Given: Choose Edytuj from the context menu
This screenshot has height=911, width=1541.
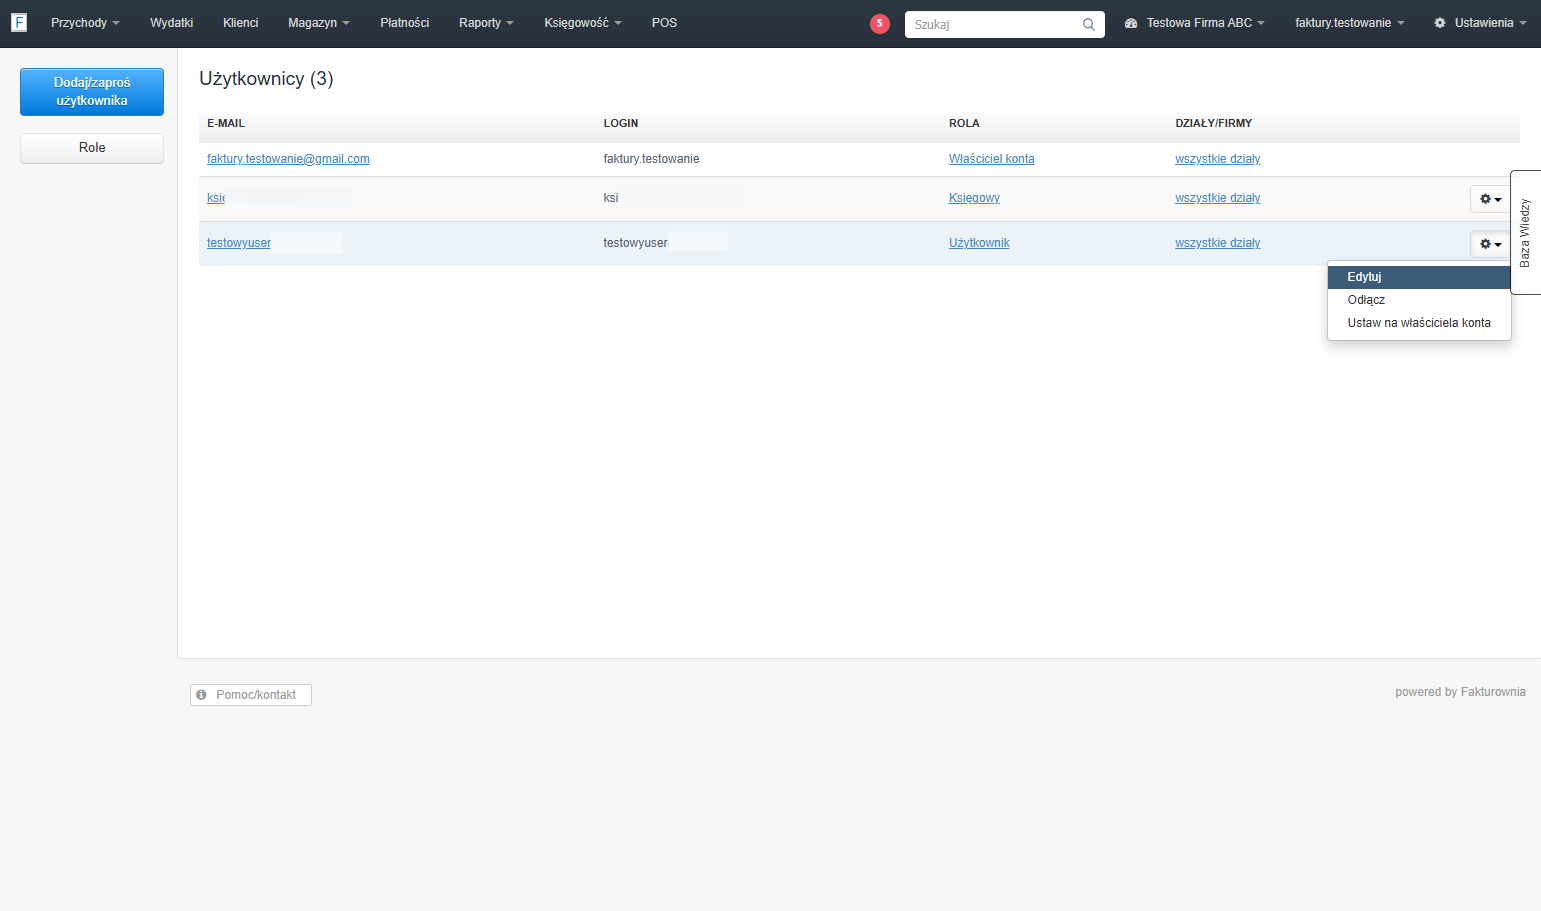Looking at the screenshot, I should [1418, 277].
